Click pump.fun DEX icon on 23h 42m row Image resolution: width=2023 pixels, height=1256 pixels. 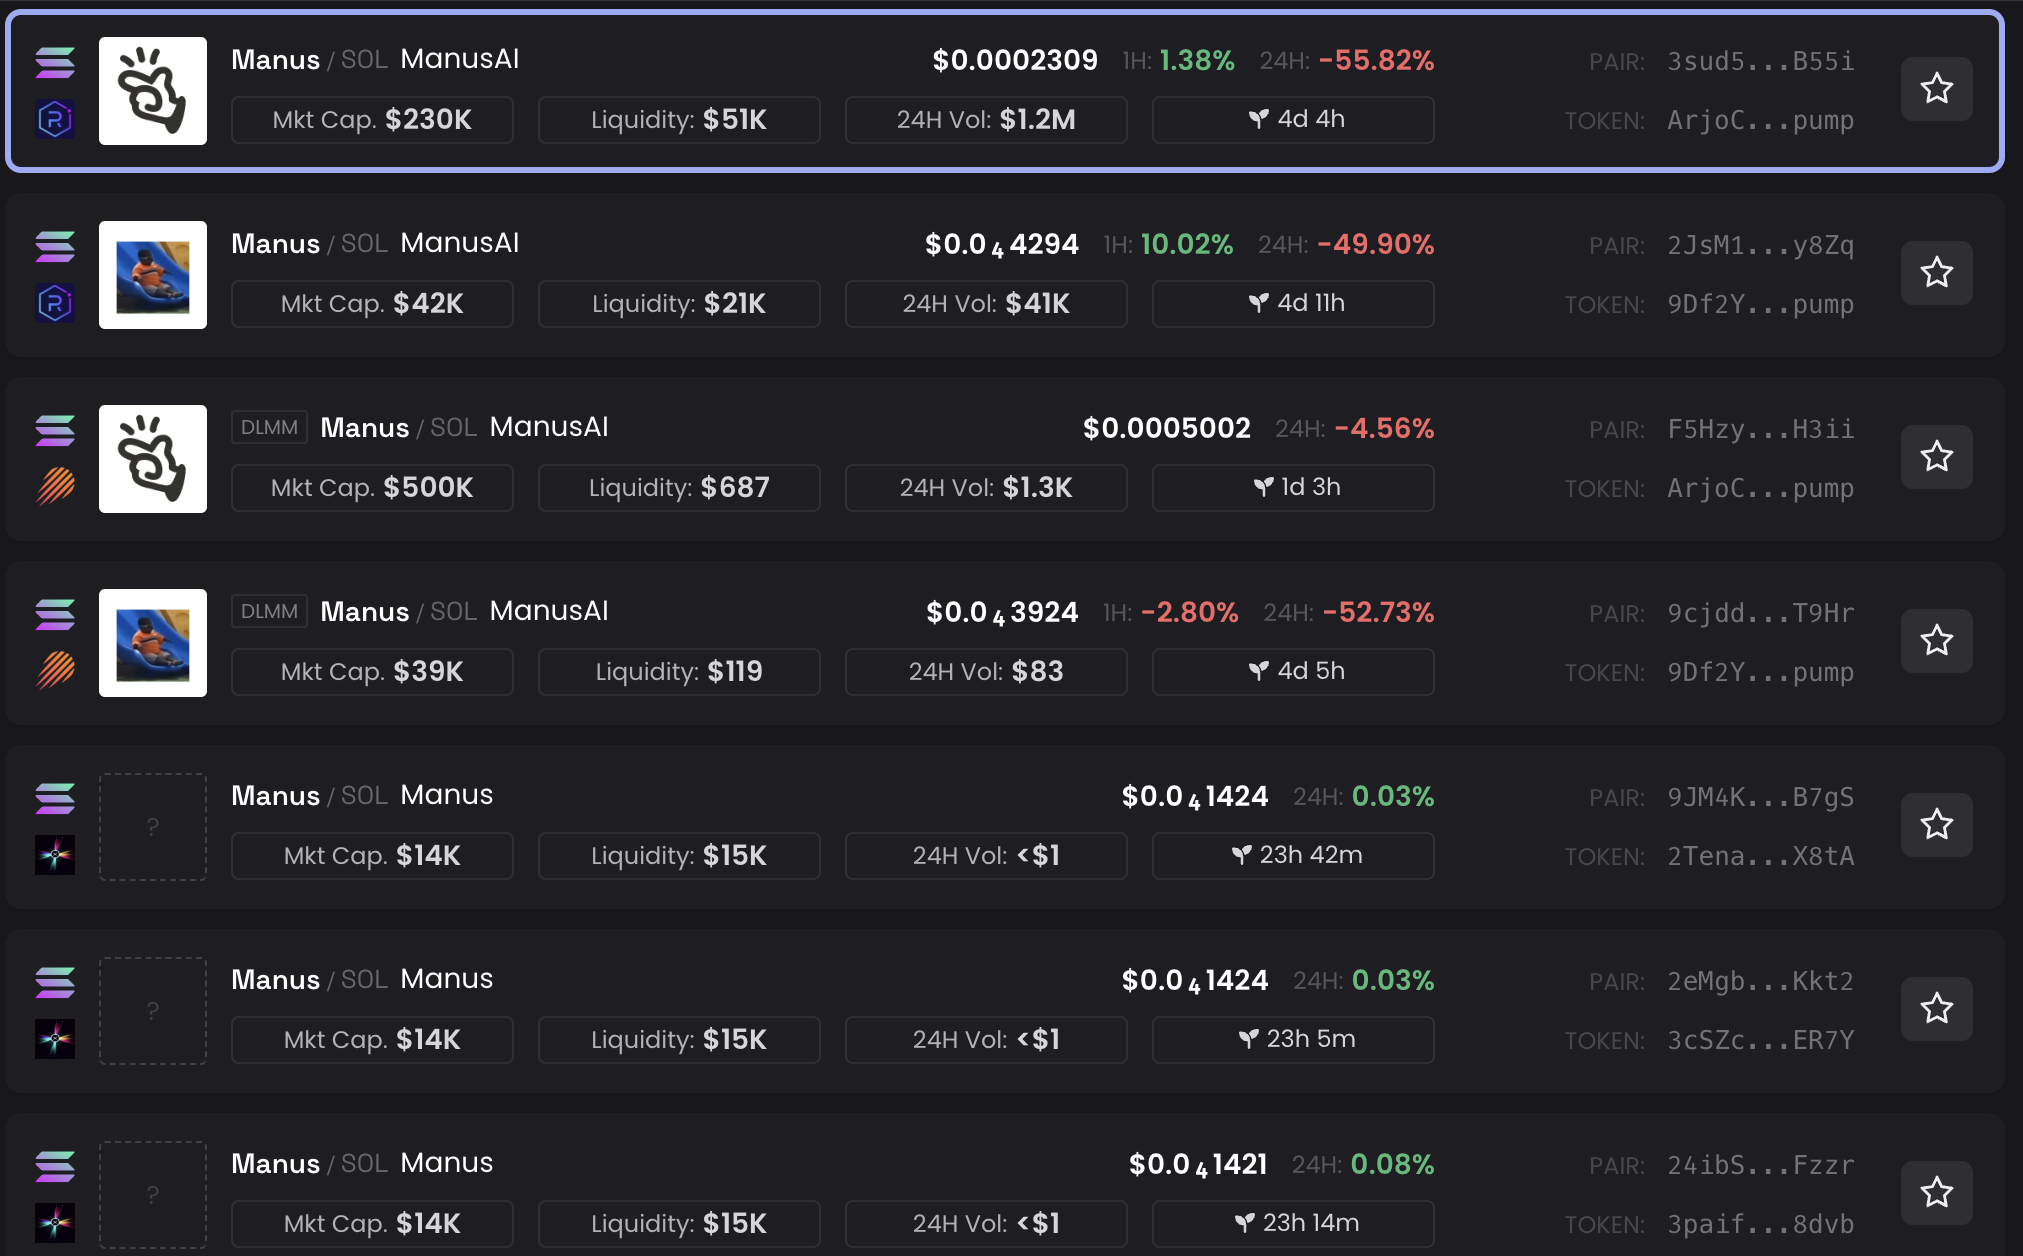[x=55, y=855]
